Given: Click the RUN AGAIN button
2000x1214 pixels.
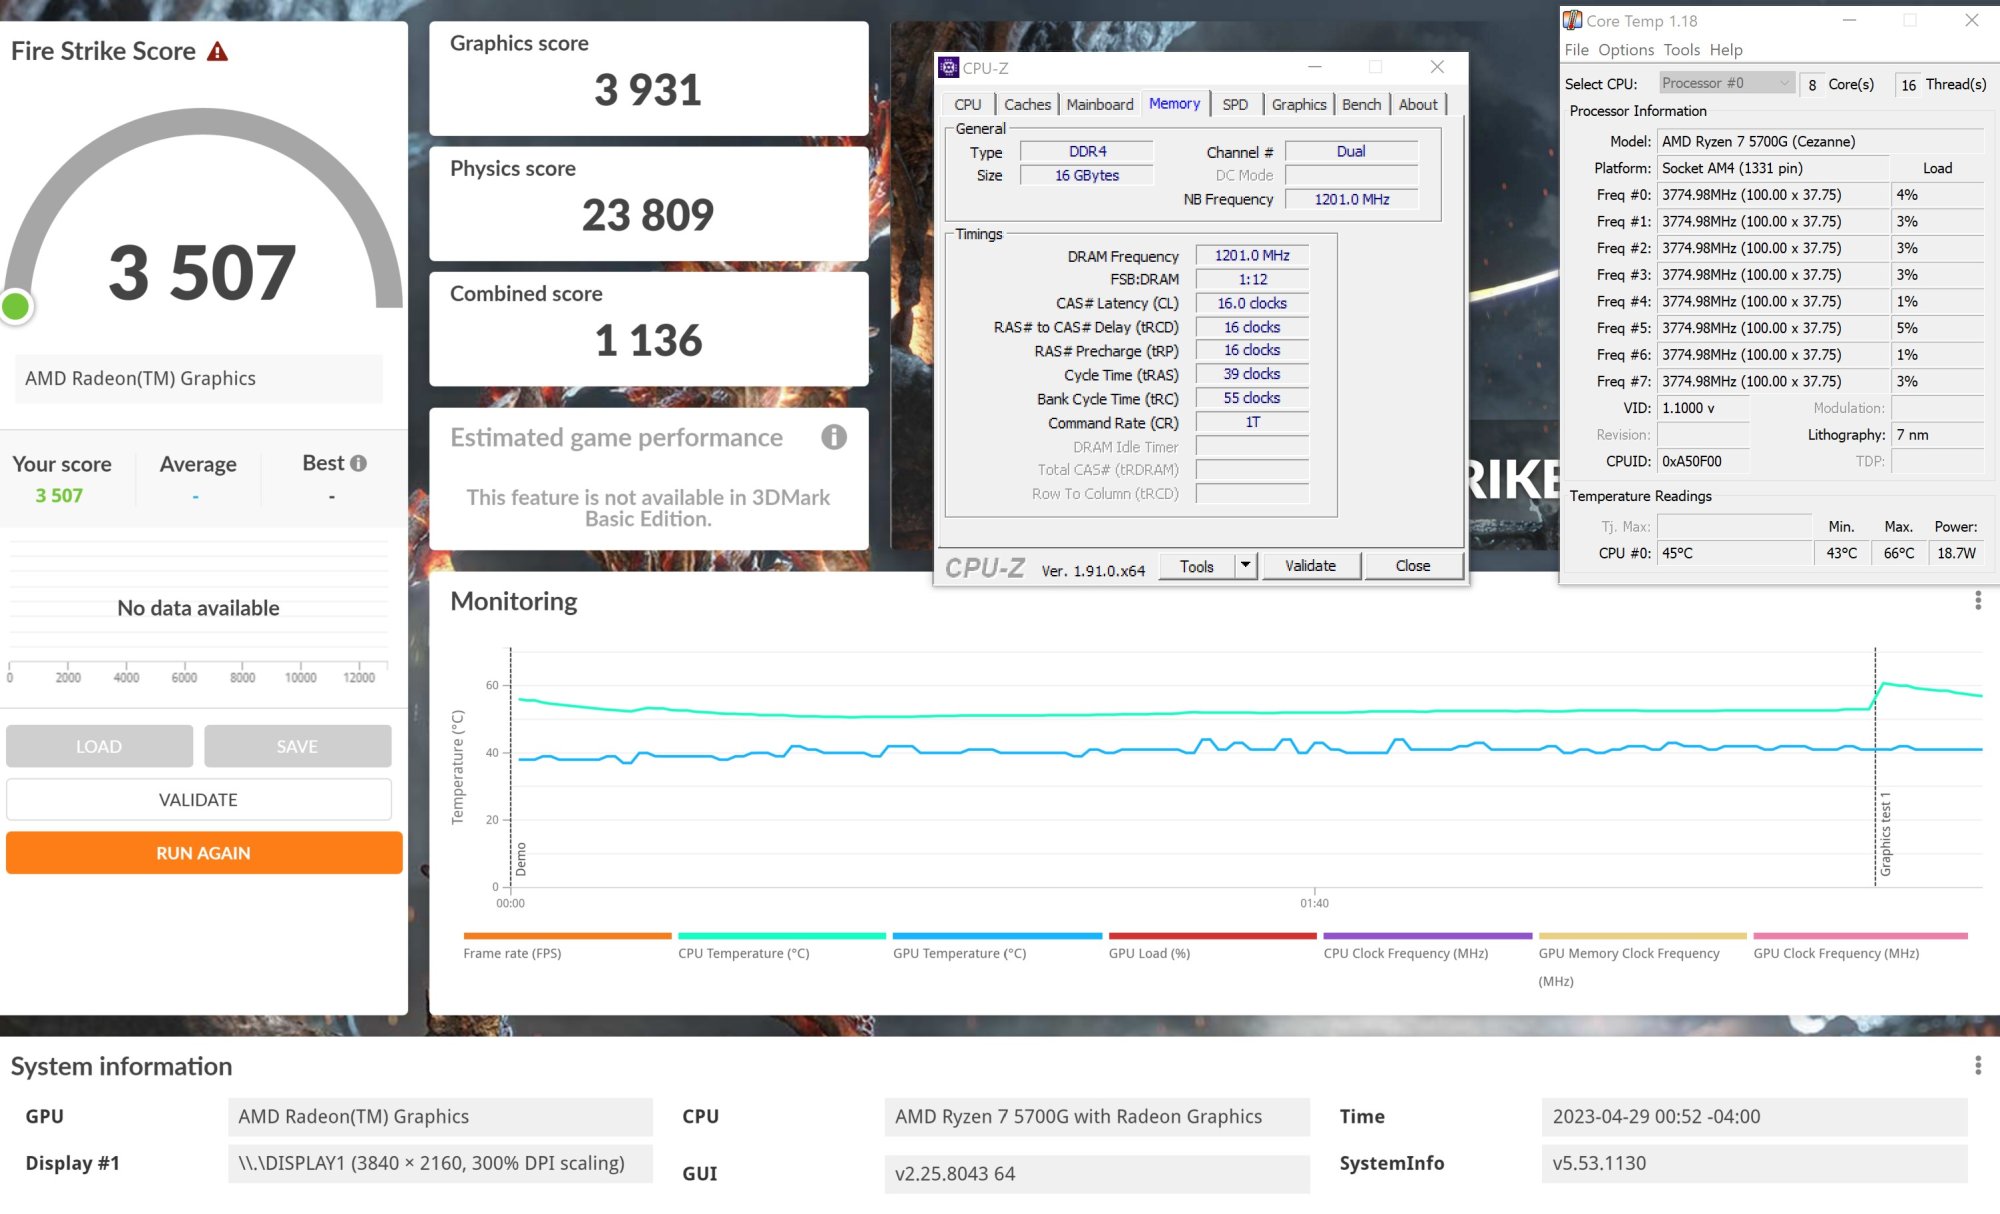Looking at the screenshot, I should [x=203, y=853].
